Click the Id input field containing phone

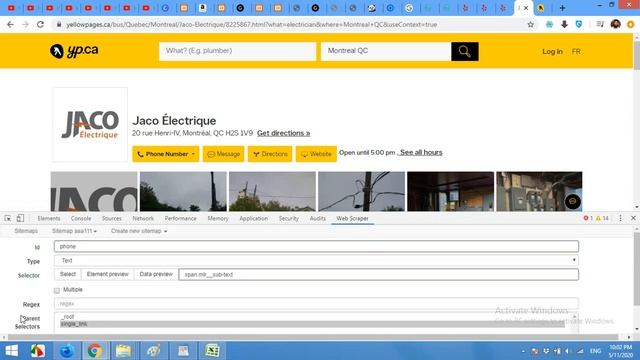316,247
